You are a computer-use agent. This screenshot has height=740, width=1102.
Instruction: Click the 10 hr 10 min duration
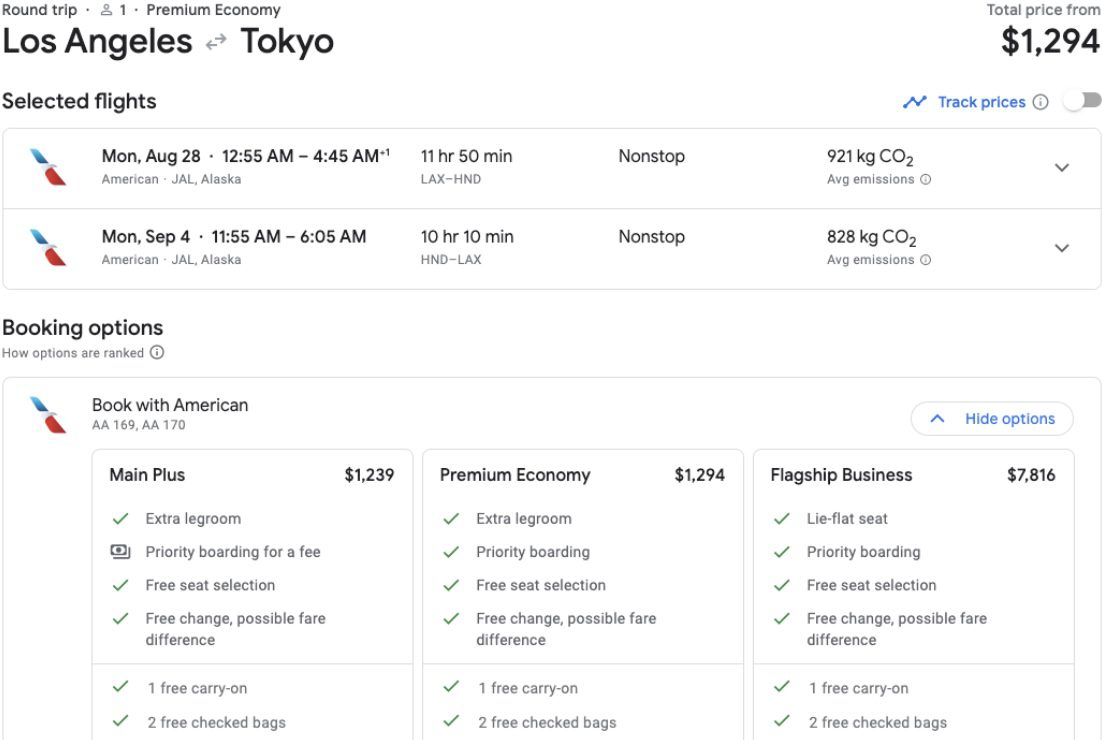click(467, 237)
